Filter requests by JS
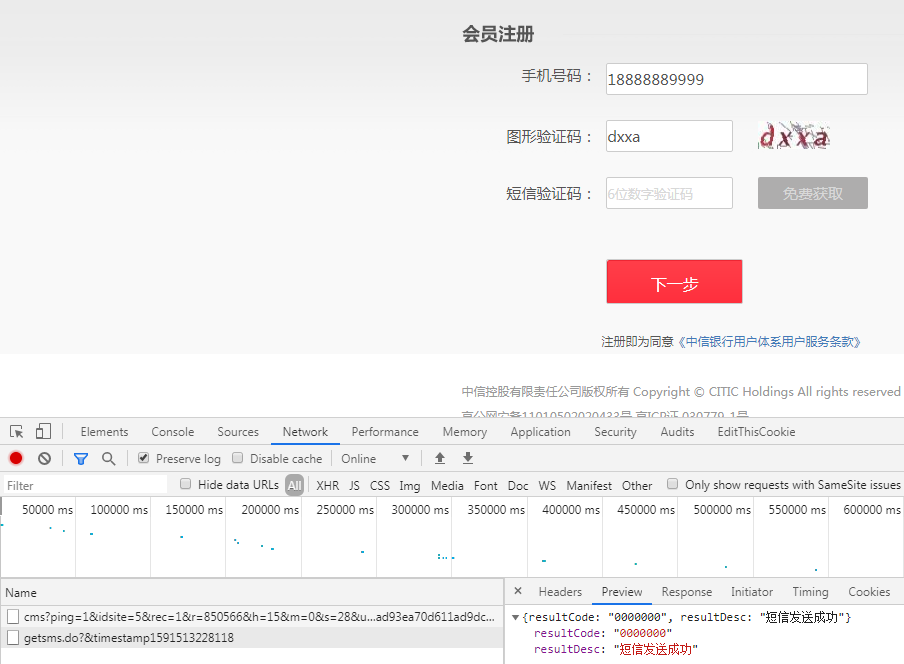Screen dimensions: 904x664 click(x=354, y=485)
